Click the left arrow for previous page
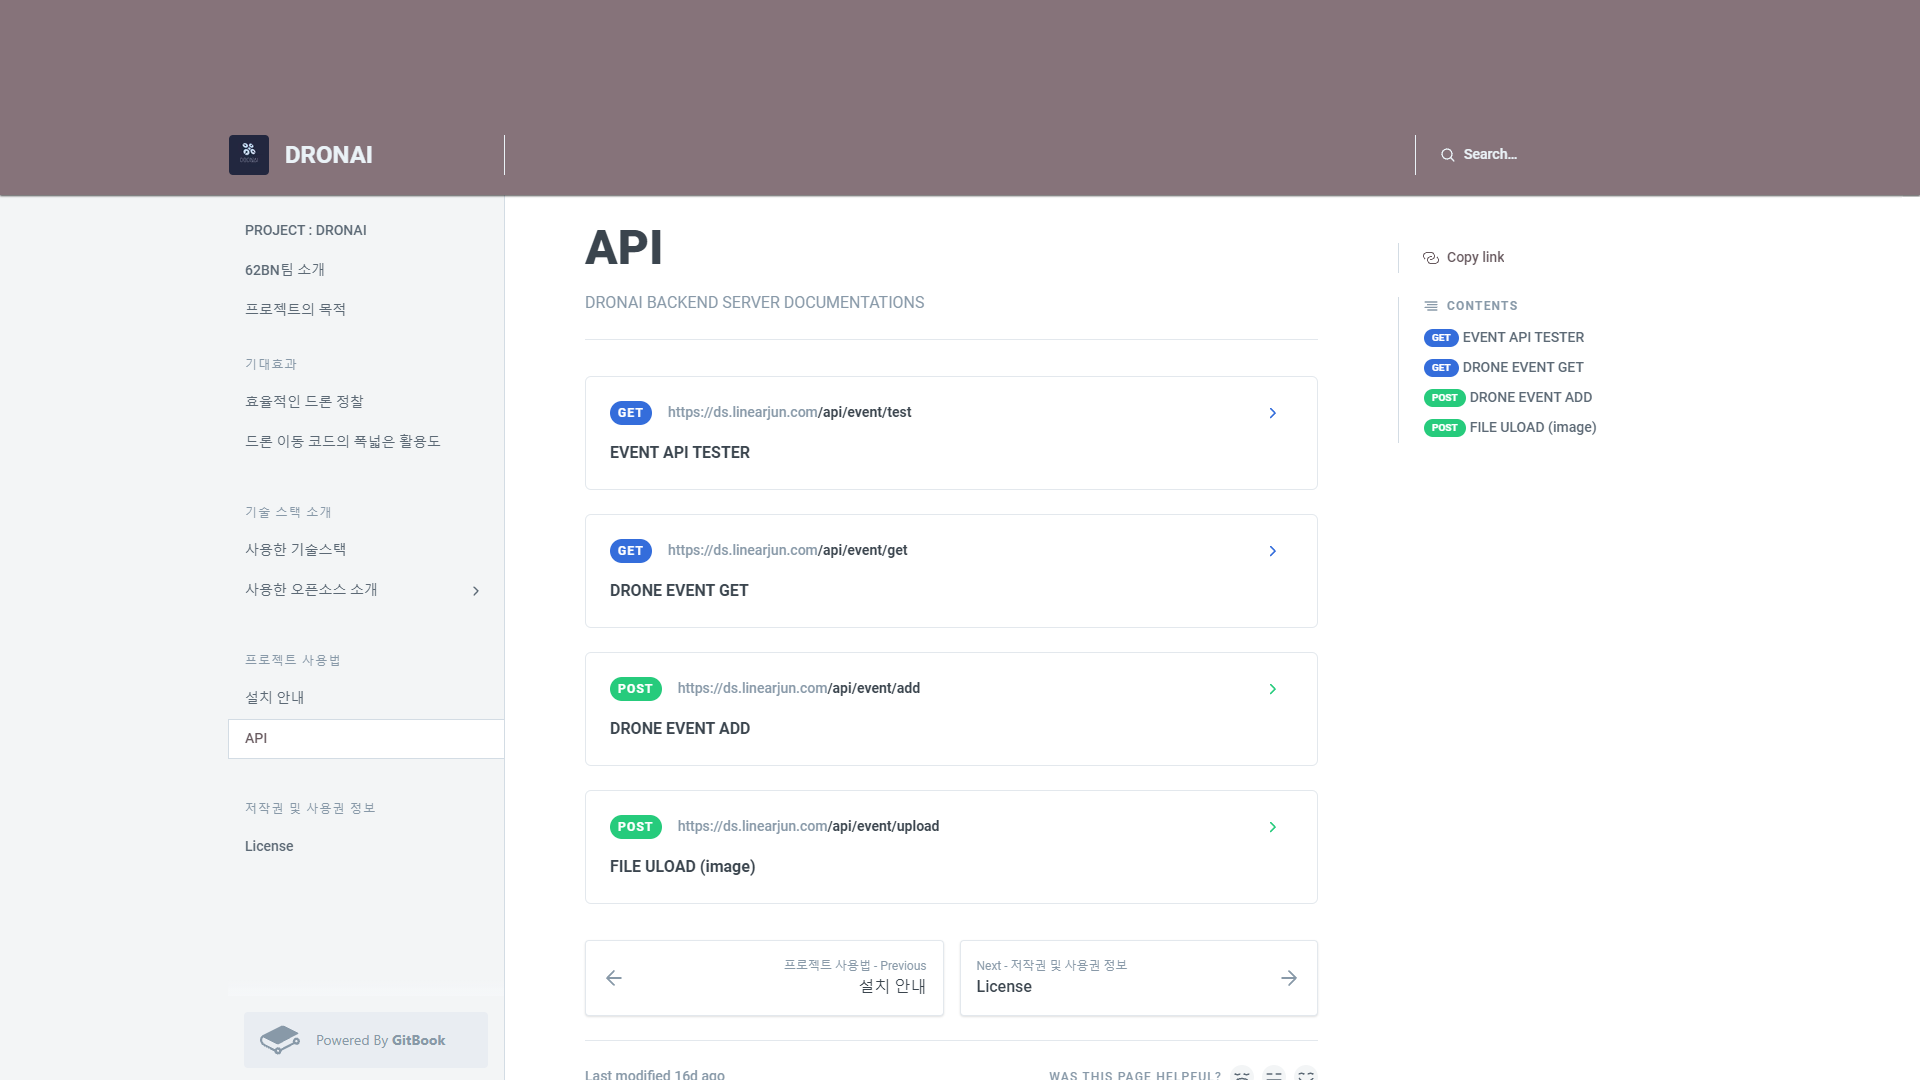The width and height of the screenshot is (1920, 1080). pyautogui.click(x=614, y=978)
